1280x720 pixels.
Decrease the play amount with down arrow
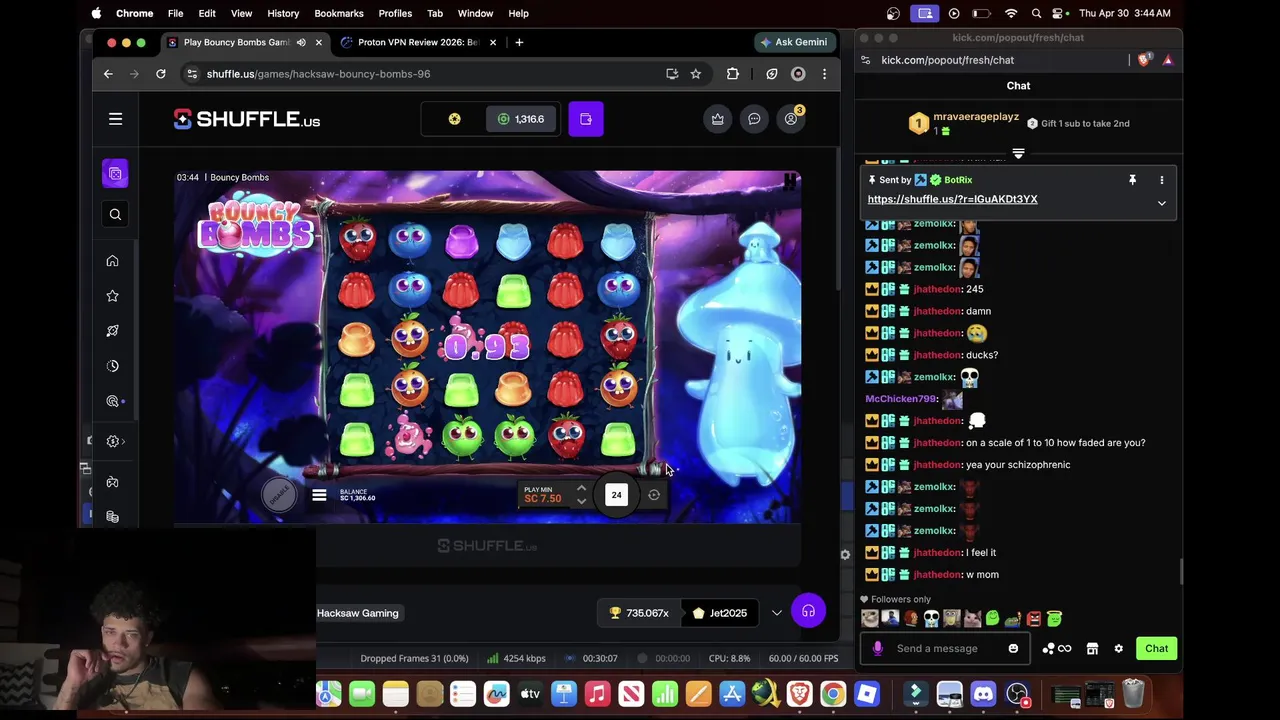coord(581,501)
